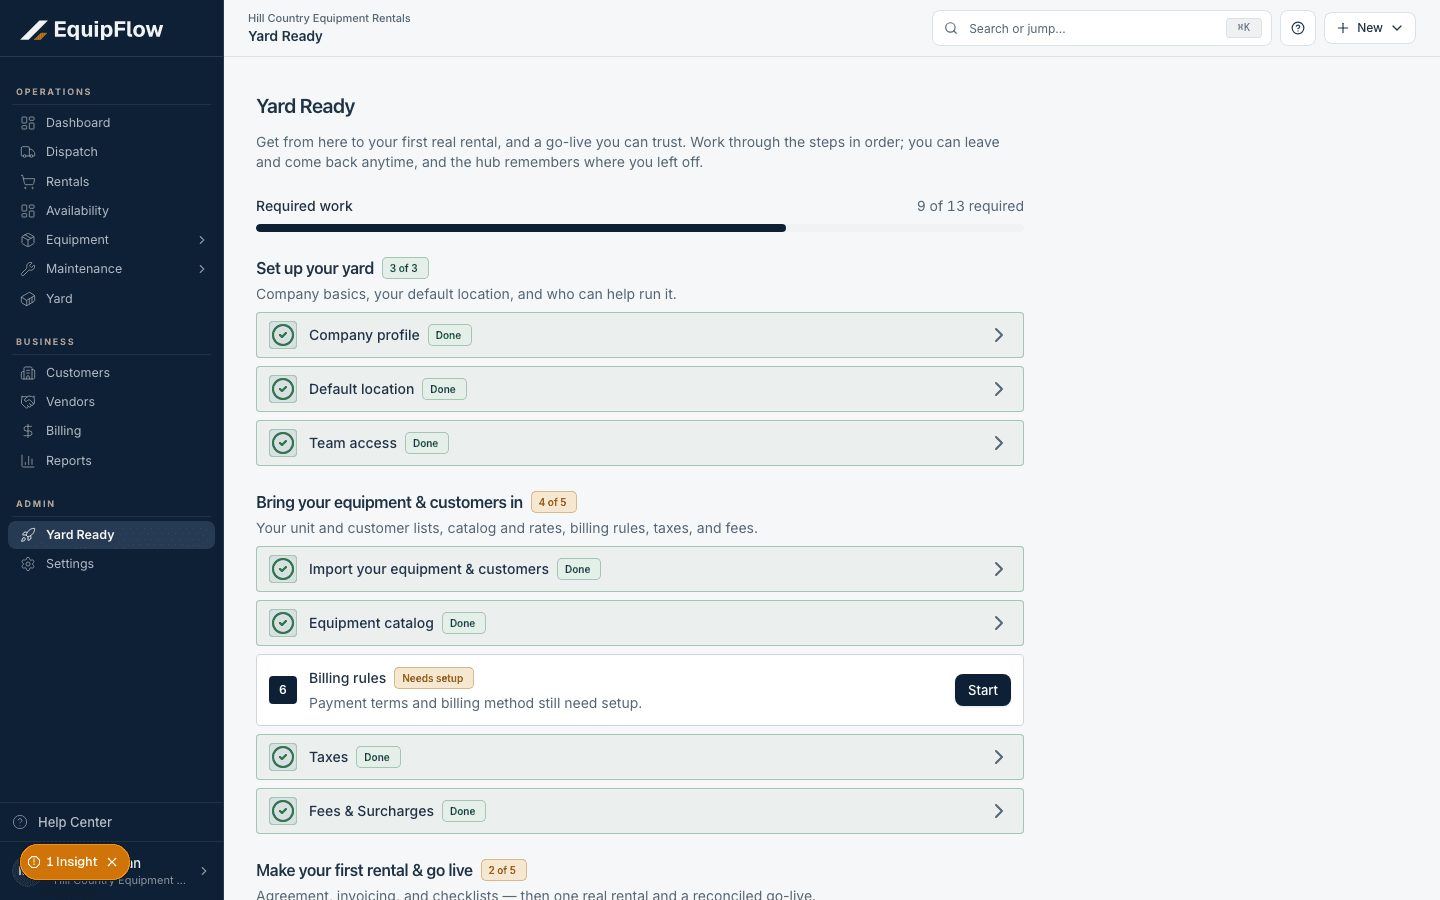Click the Vendors handshake icon
This screenshot has width=1440, height=900.
click(28, 402)
